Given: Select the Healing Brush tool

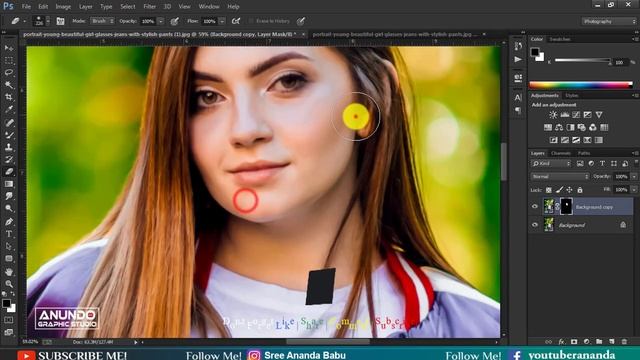Looking at the screenshot, I should click(x=9, y=122).
